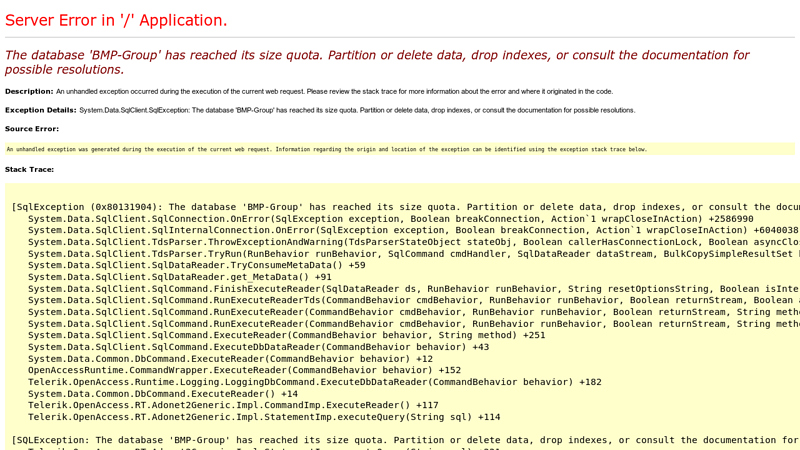Click the bold 'Source Error:' label
Screen dimensions: 800x450
(32, 129)
